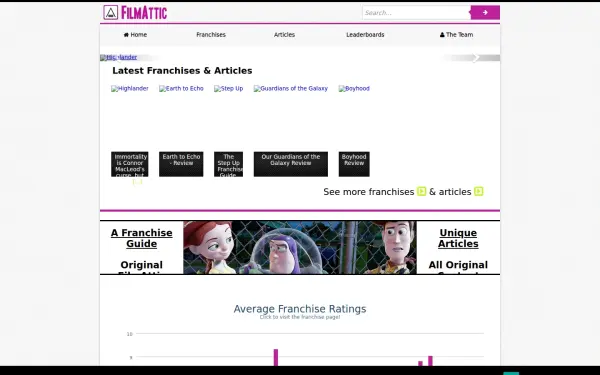Viewport: 600px width, 375px height.
Task: Click 'Average Franchise Ratings' chart title
Action: pos(300,309)
